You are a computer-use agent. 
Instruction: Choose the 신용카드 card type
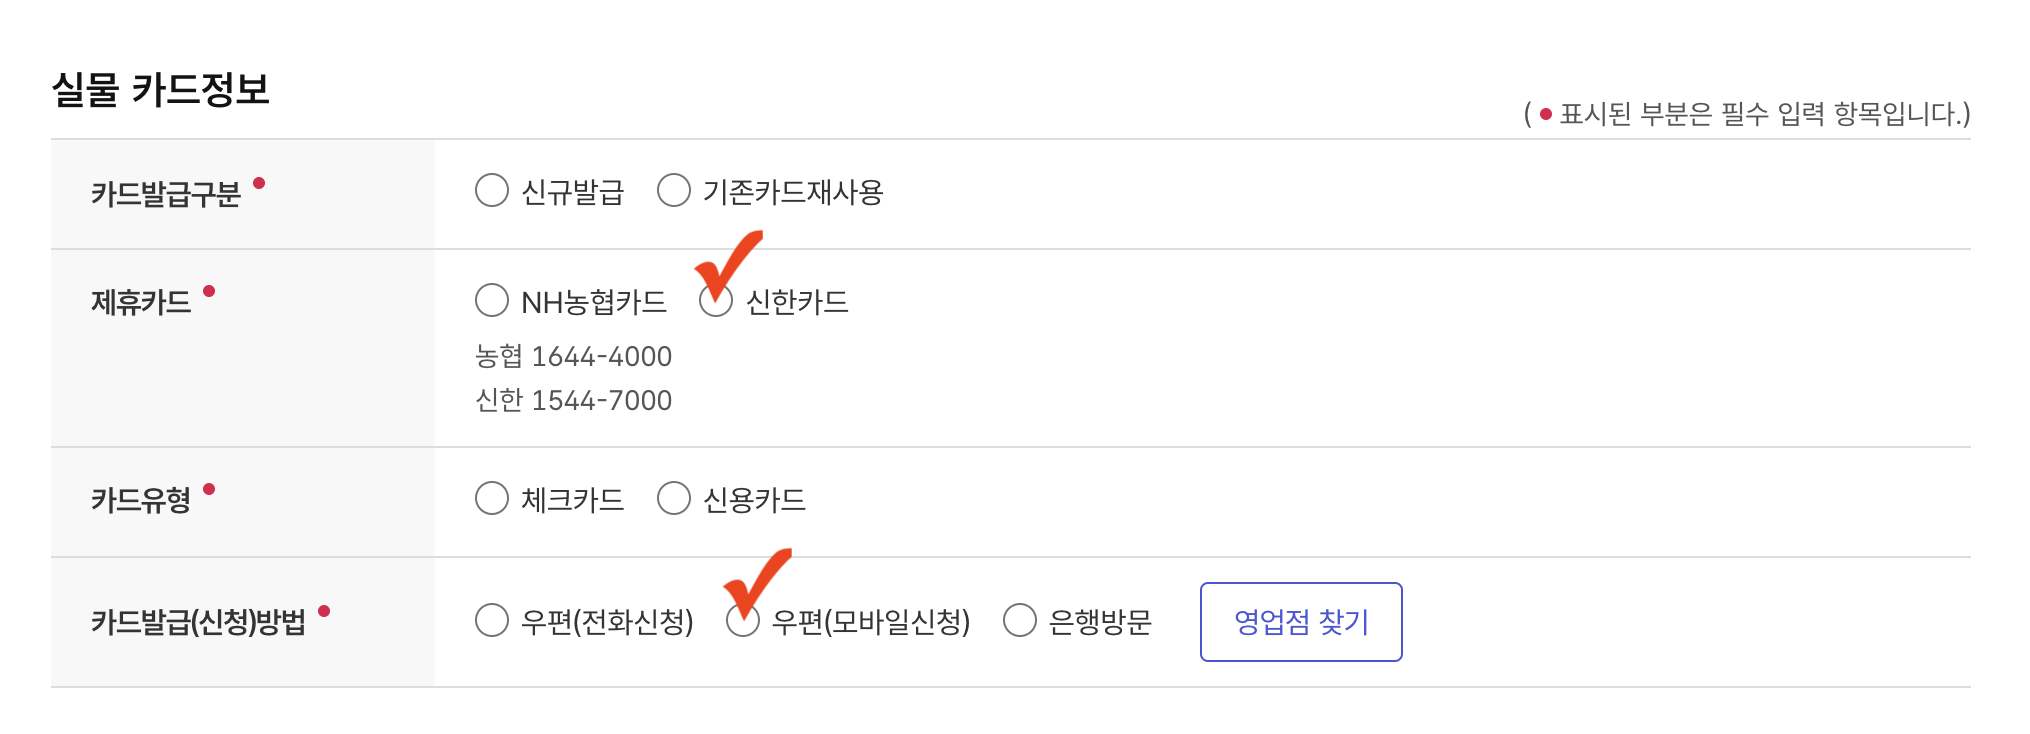click(x=673, y=498)
